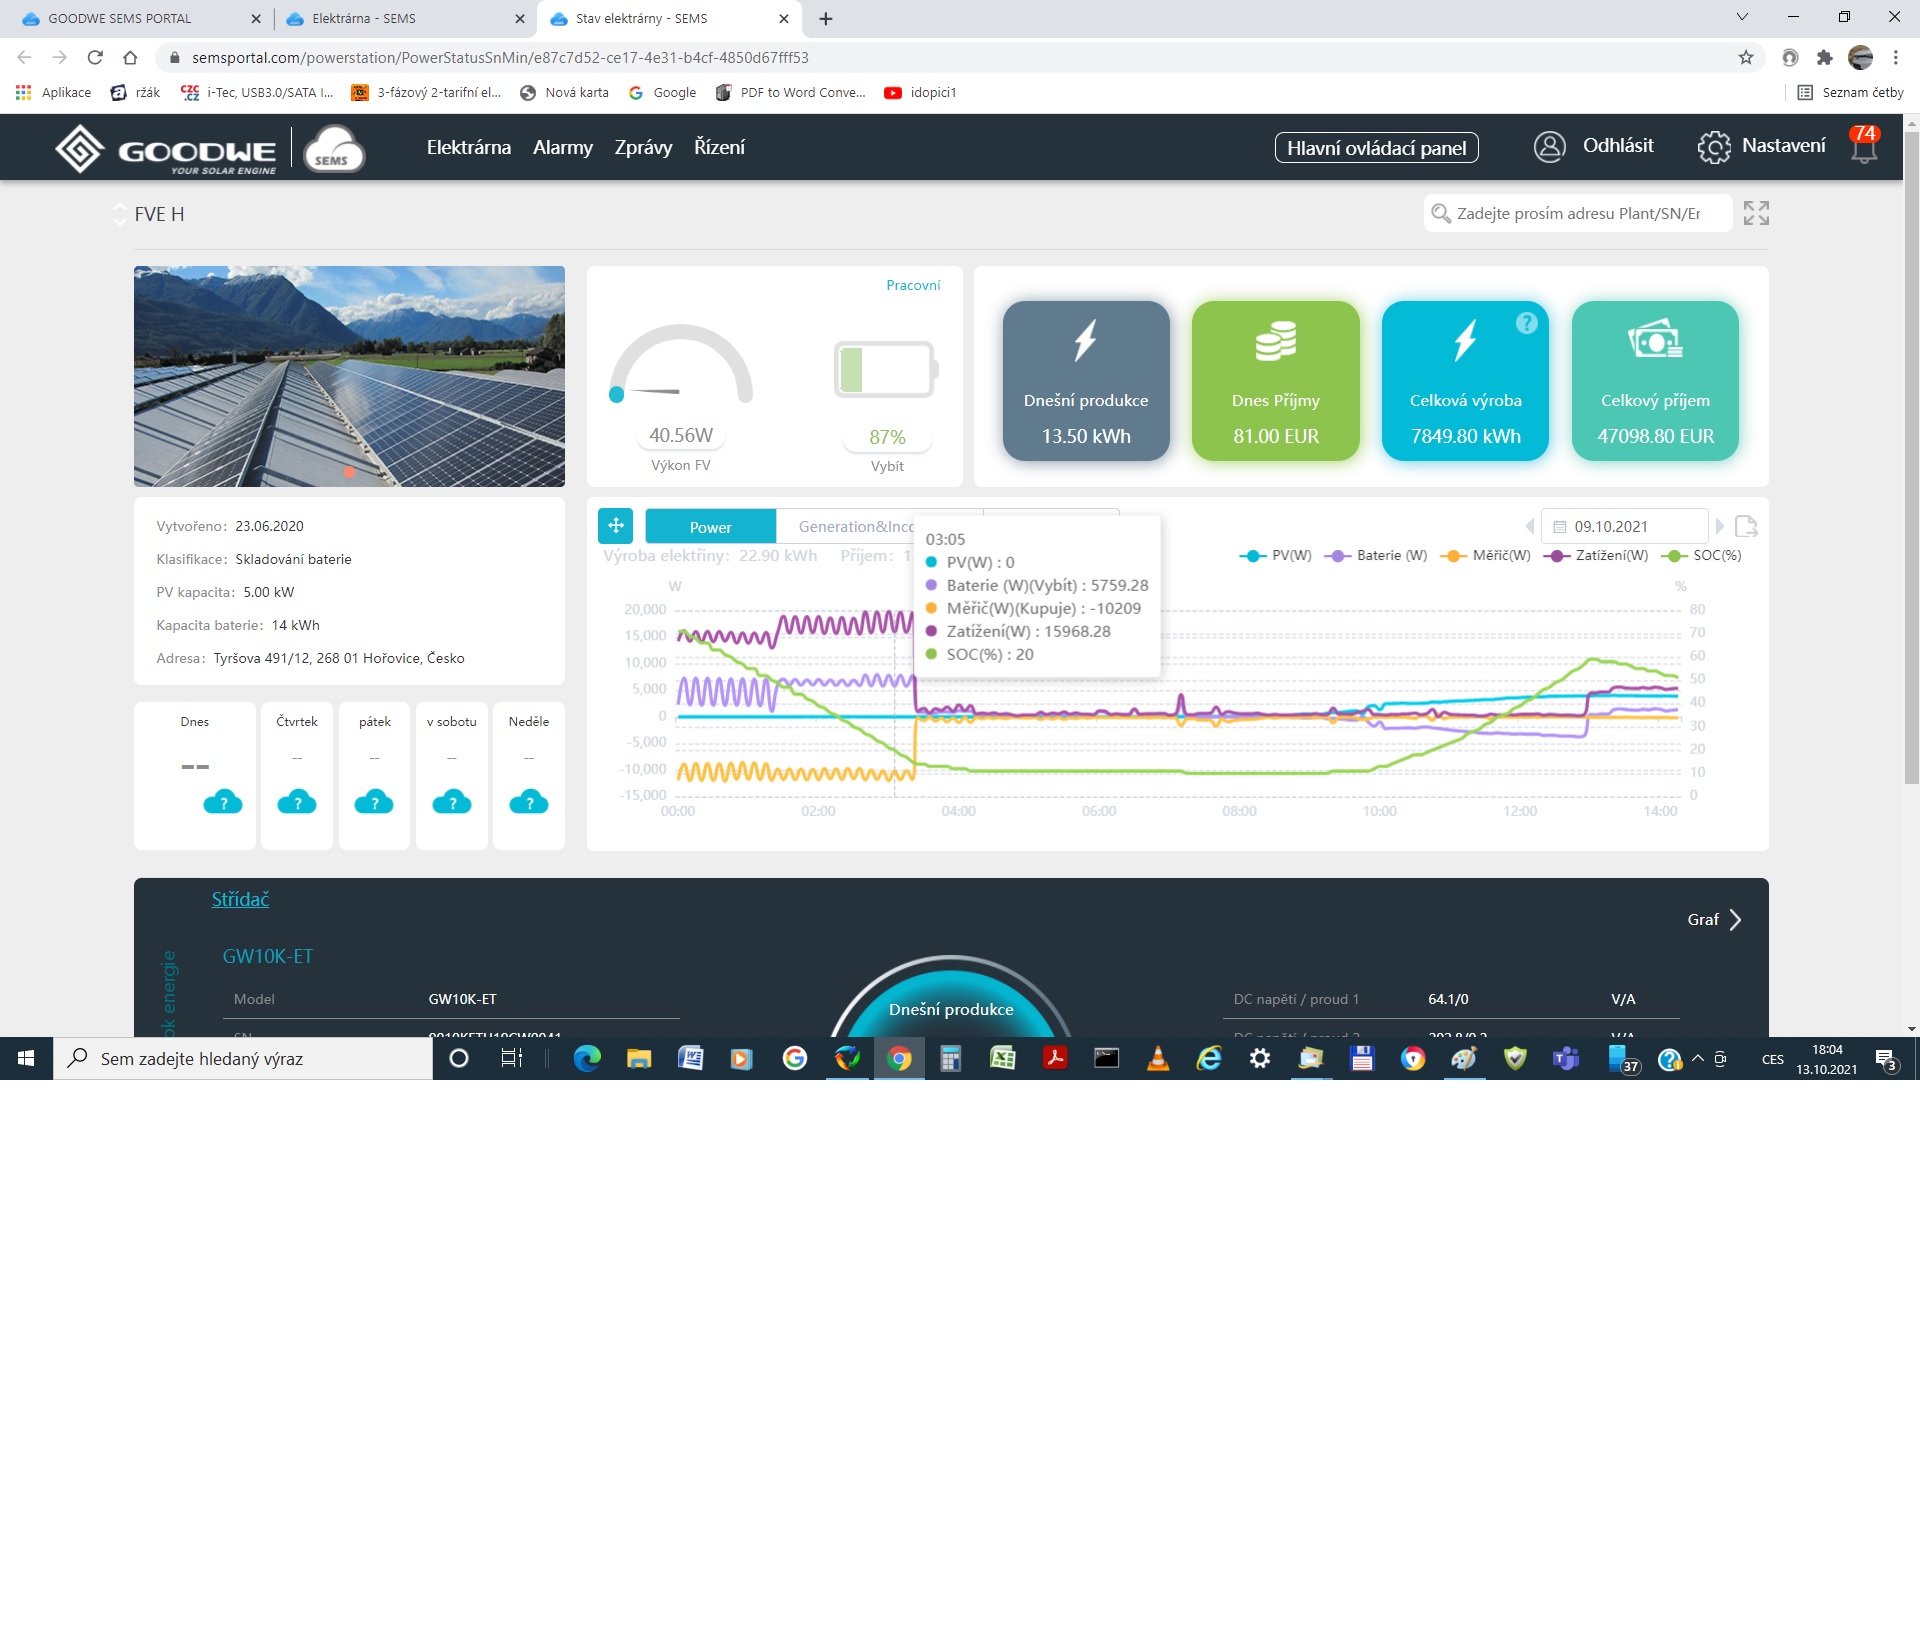Click the chart move/pan tool icon
Viewport: 1920px width, 1632px height.
coord(616,526)
